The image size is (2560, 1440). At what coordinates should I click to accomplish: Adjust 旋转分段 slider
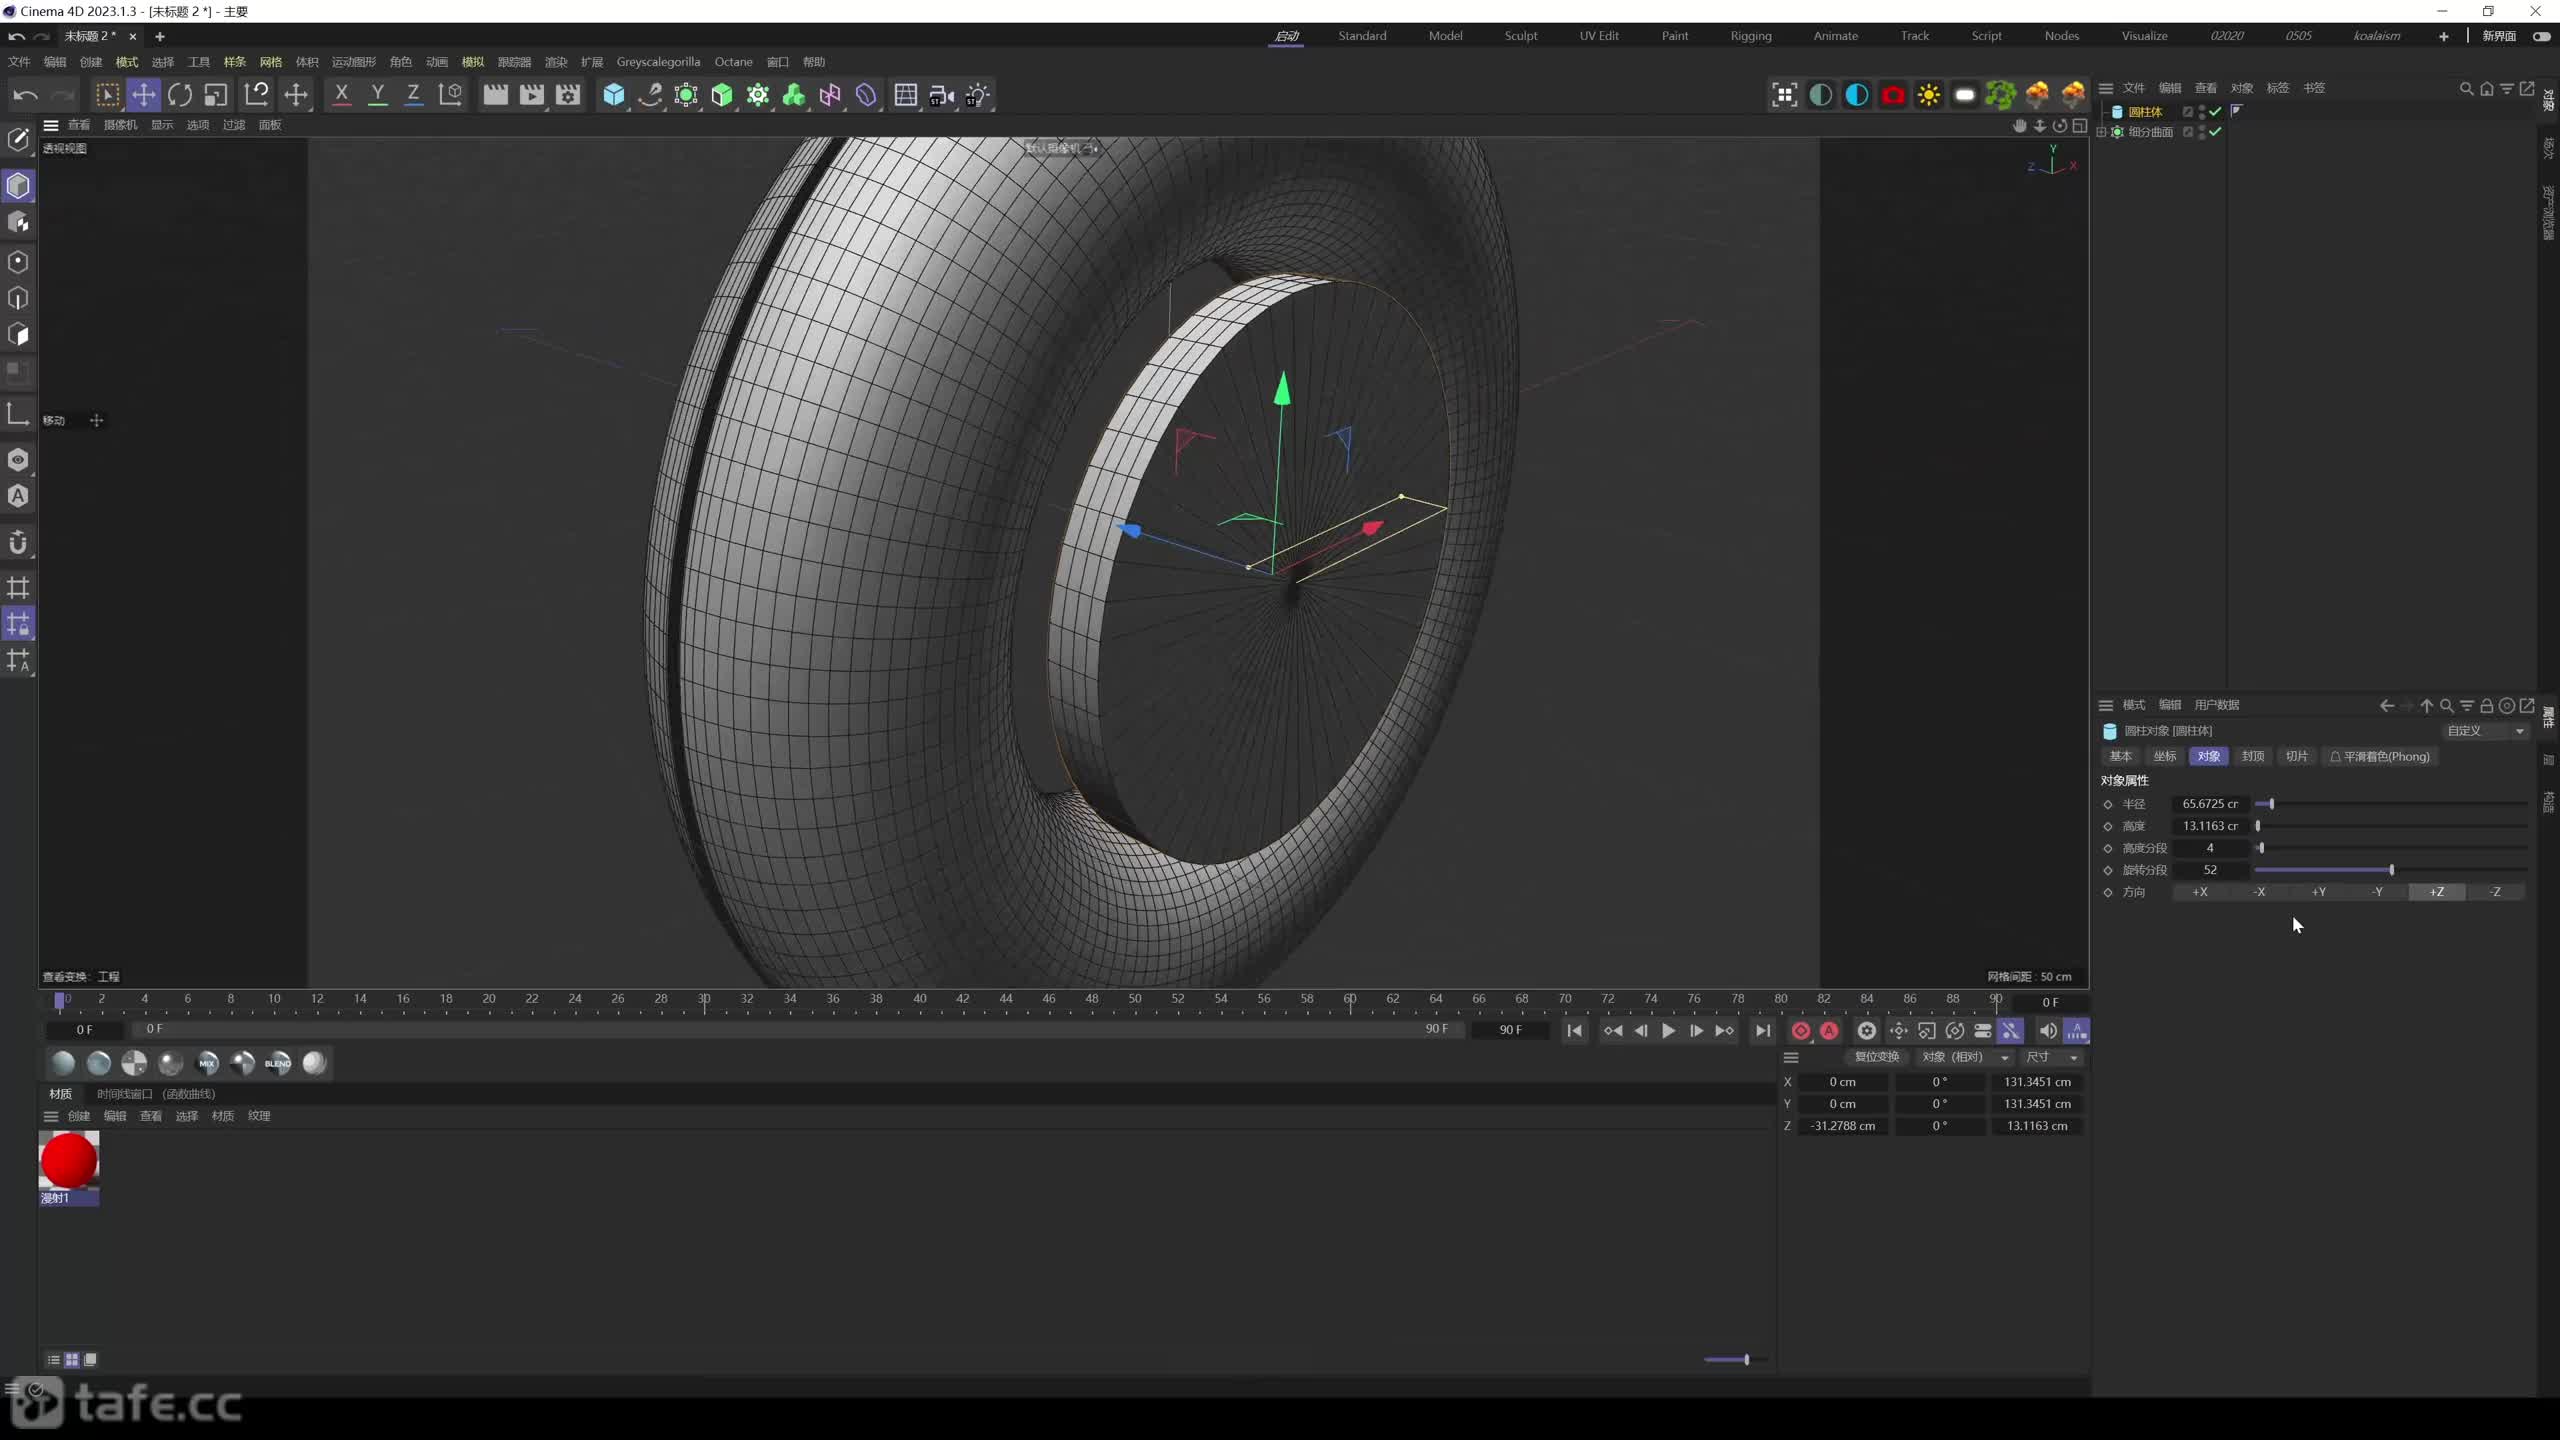[x=2390, y=870]
